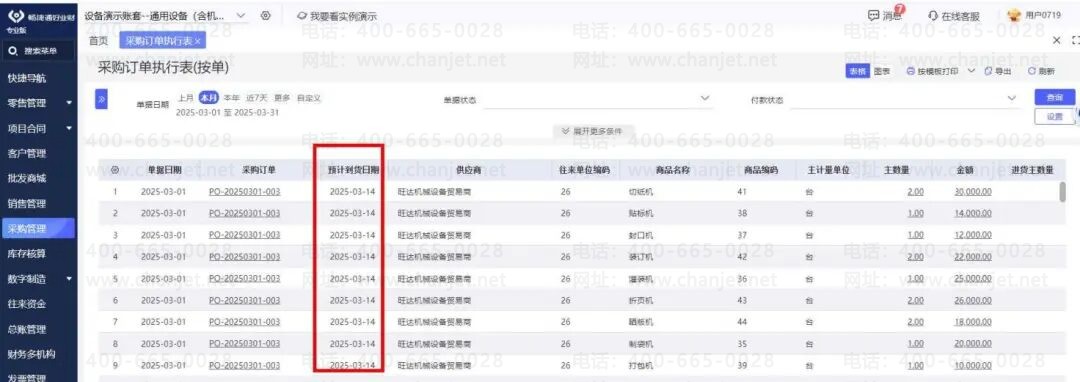
Task: Click the 设置 settings button
Action: click(1055, 117)
